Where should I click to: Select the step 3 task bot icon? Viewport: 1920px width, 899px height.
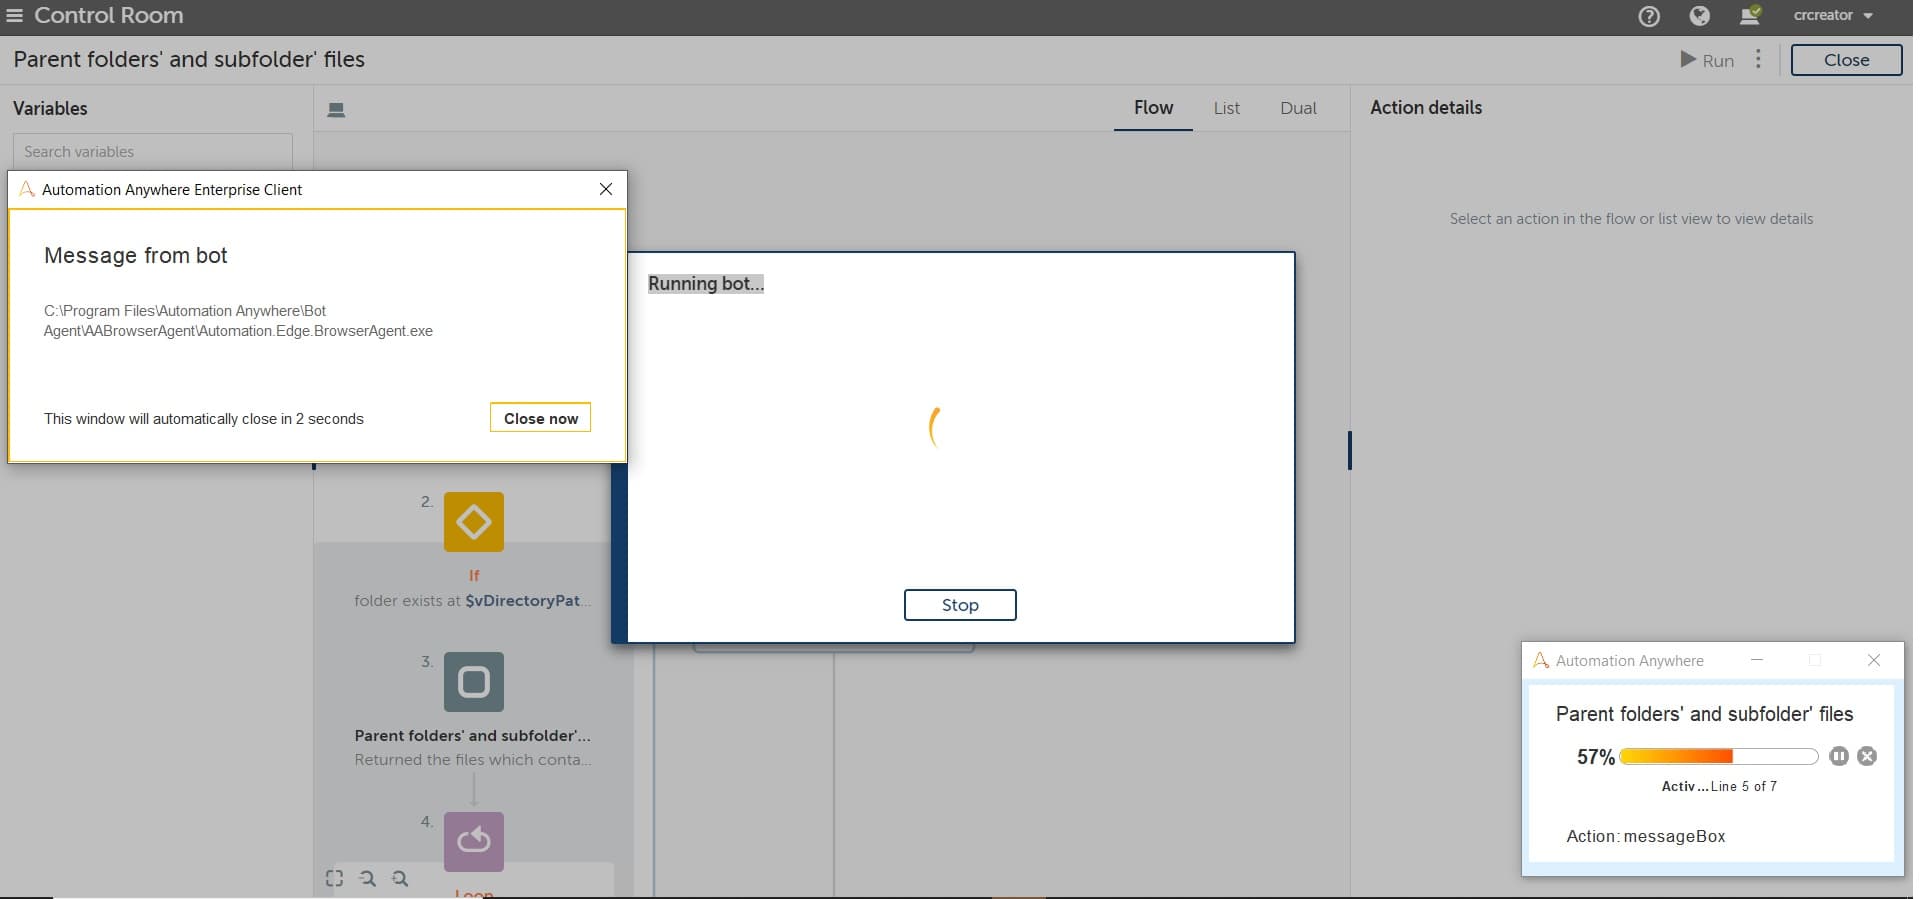point(474,682)
